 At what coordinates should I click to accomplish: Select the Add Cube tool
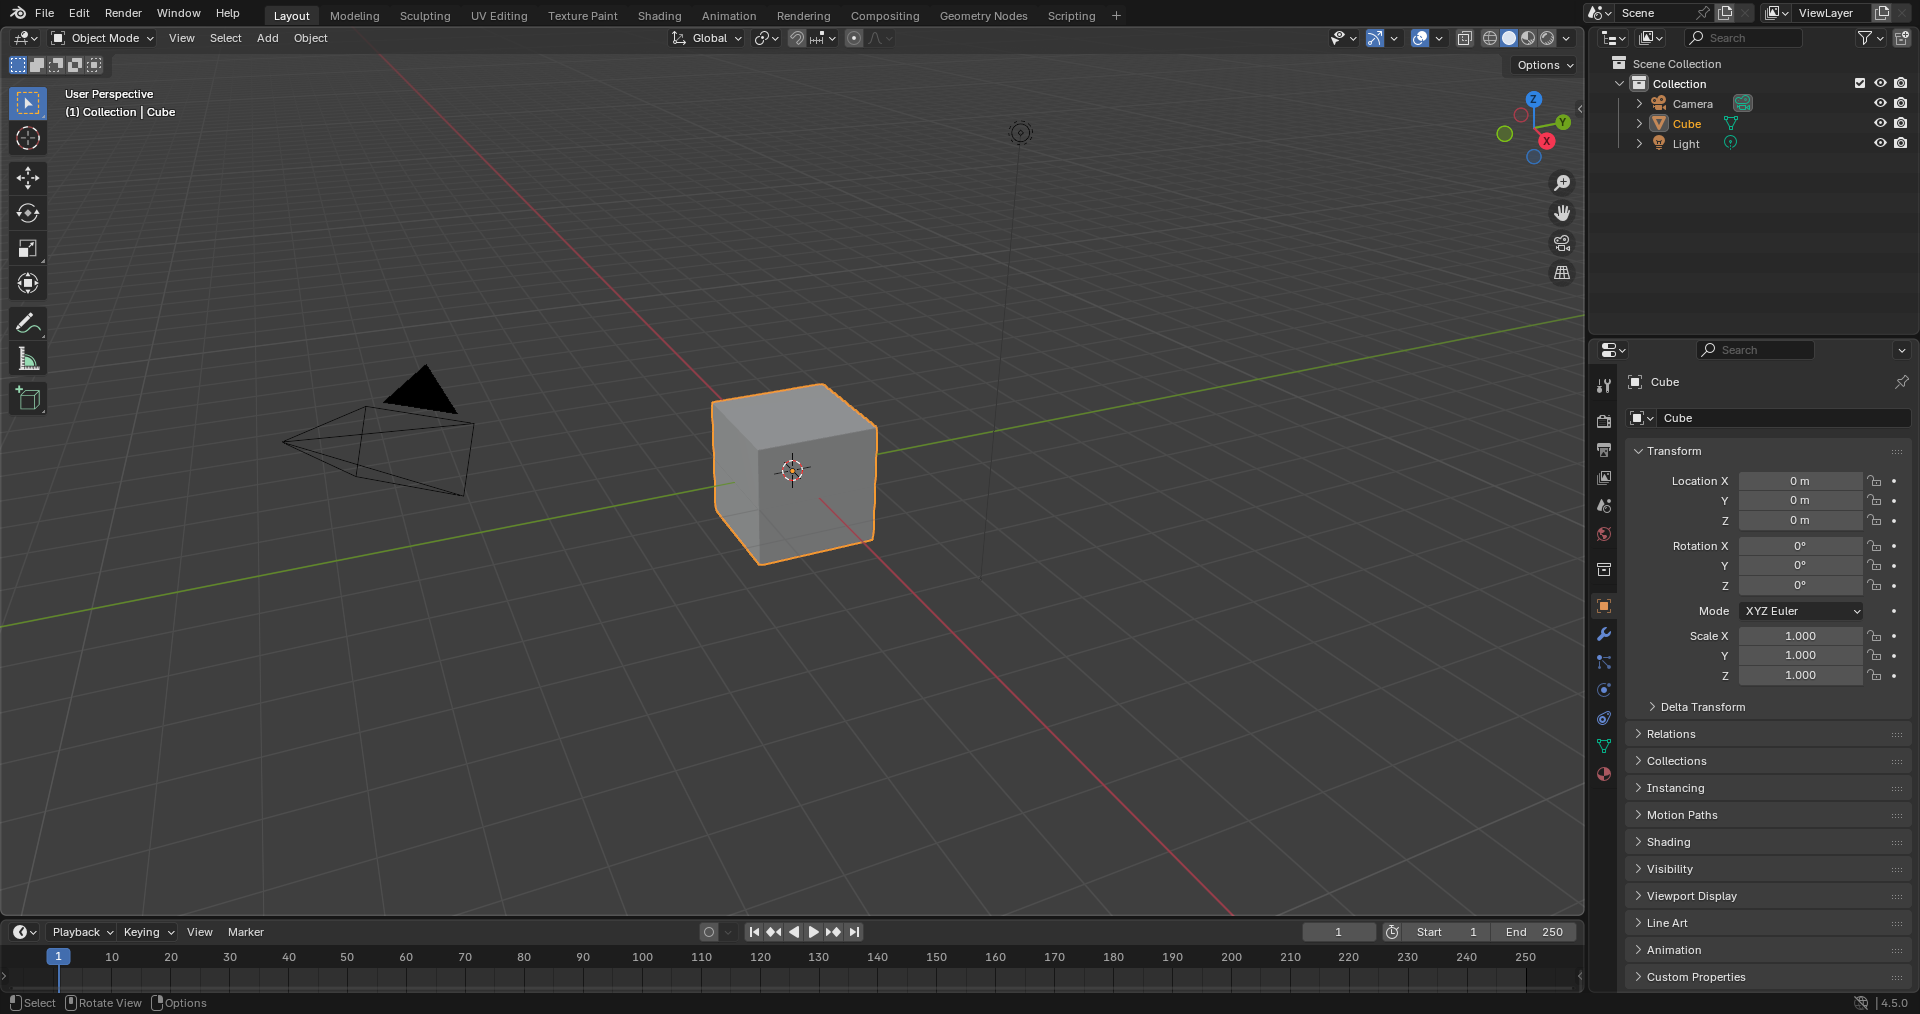pos(27,398)
